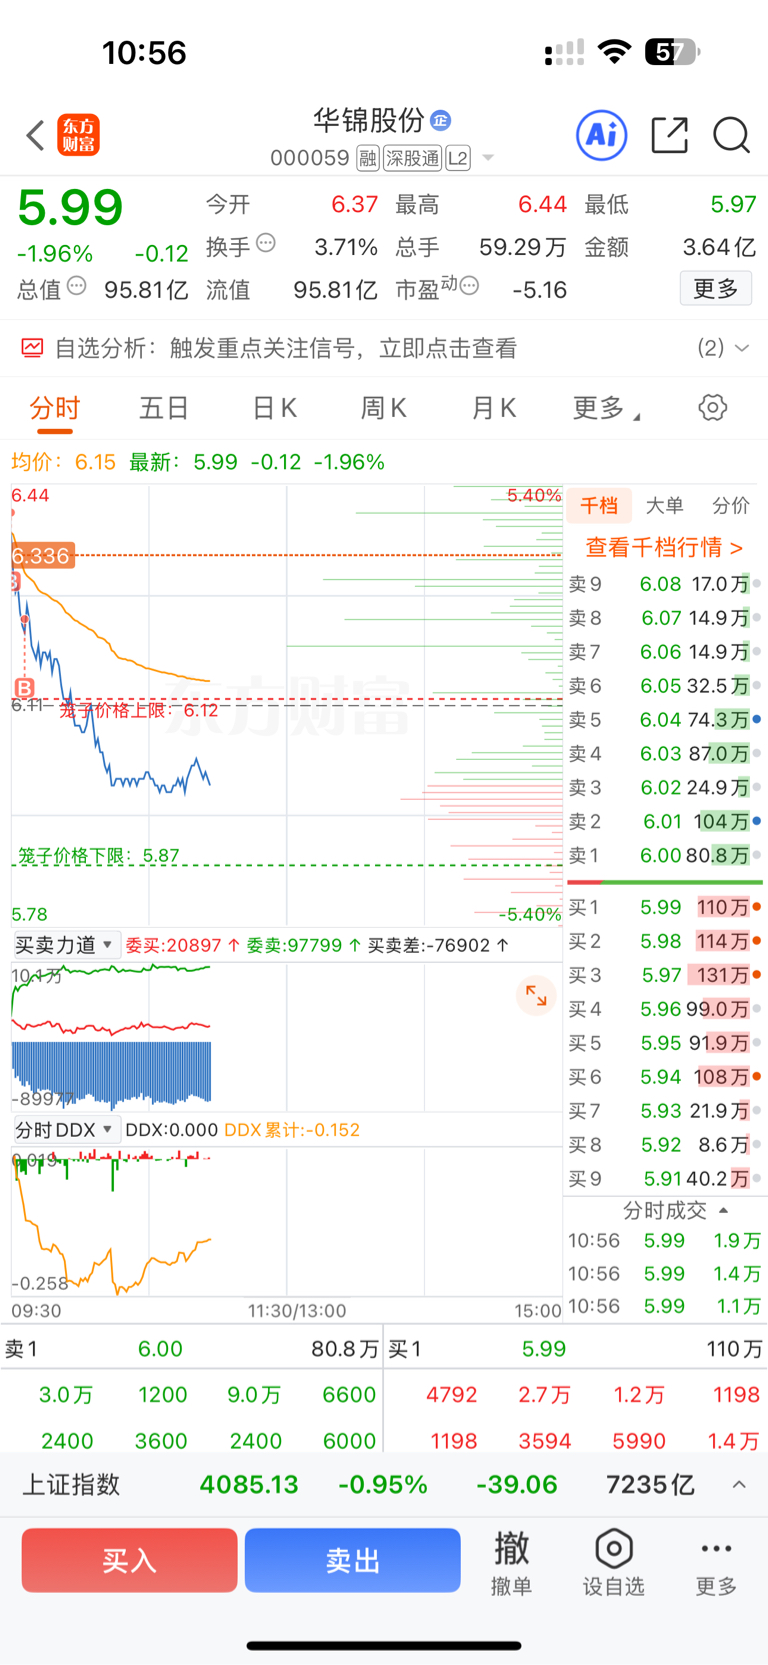The image size is (768, 1665).
Task: Expand the (2) signals chevron
Action: [x=742, y=348]
